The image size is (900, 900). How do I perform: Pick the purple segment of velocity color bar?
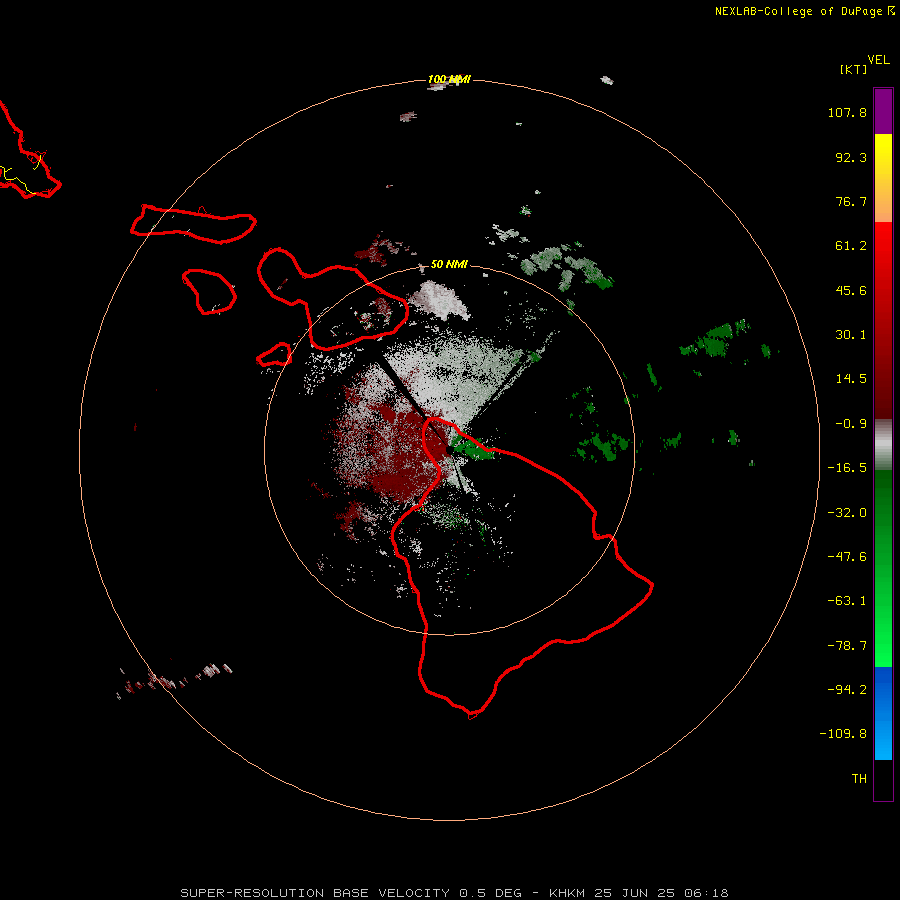coord(883,111)
